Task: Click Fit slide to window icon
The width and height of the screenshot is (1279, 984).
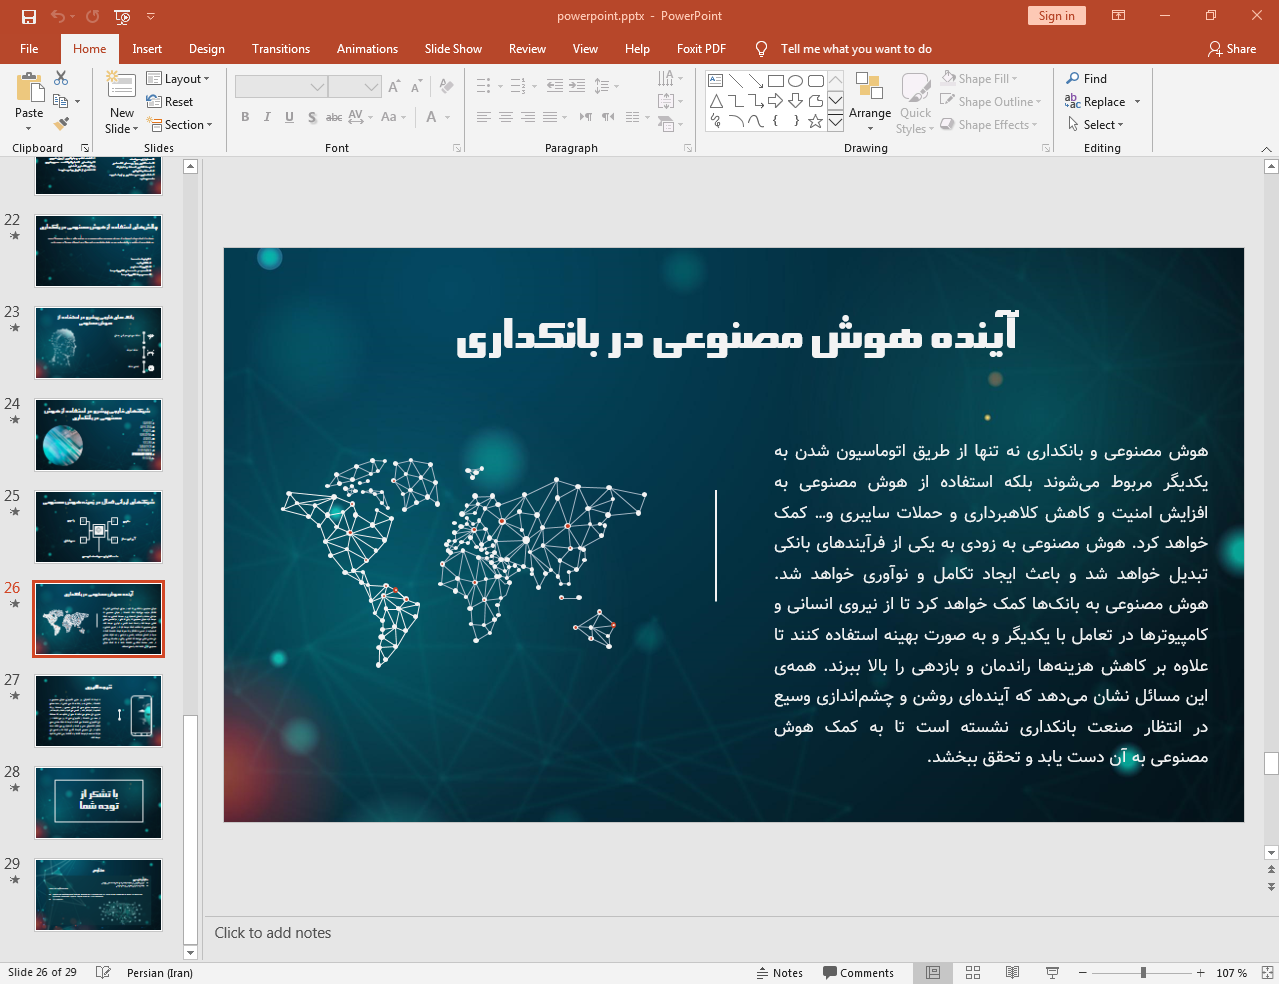Action: tap(1267, 972)
